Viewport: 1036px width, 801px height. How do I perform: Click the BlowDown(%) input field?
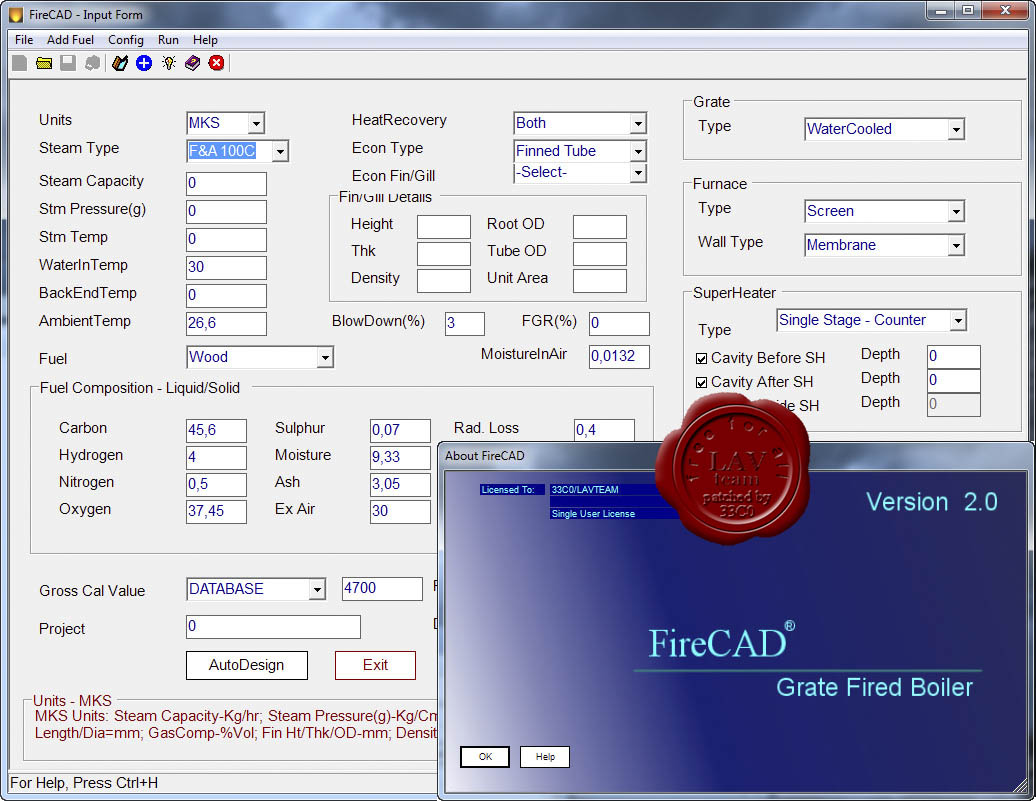(465, 324)
